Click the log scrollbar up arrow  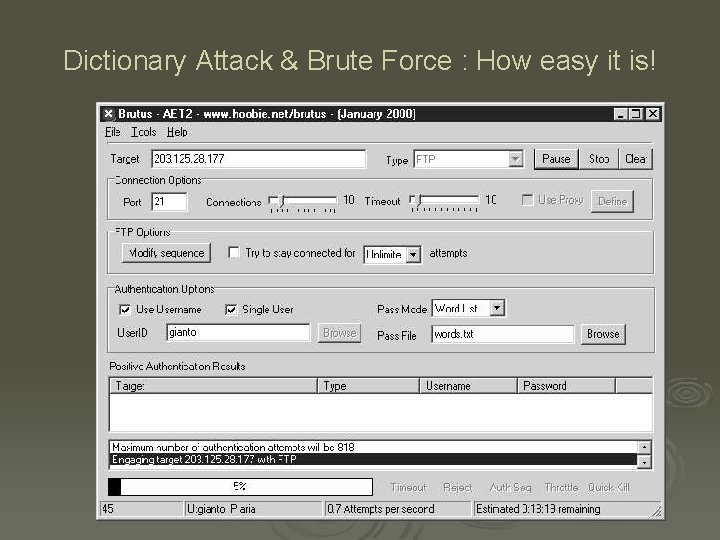click(644, 447)
